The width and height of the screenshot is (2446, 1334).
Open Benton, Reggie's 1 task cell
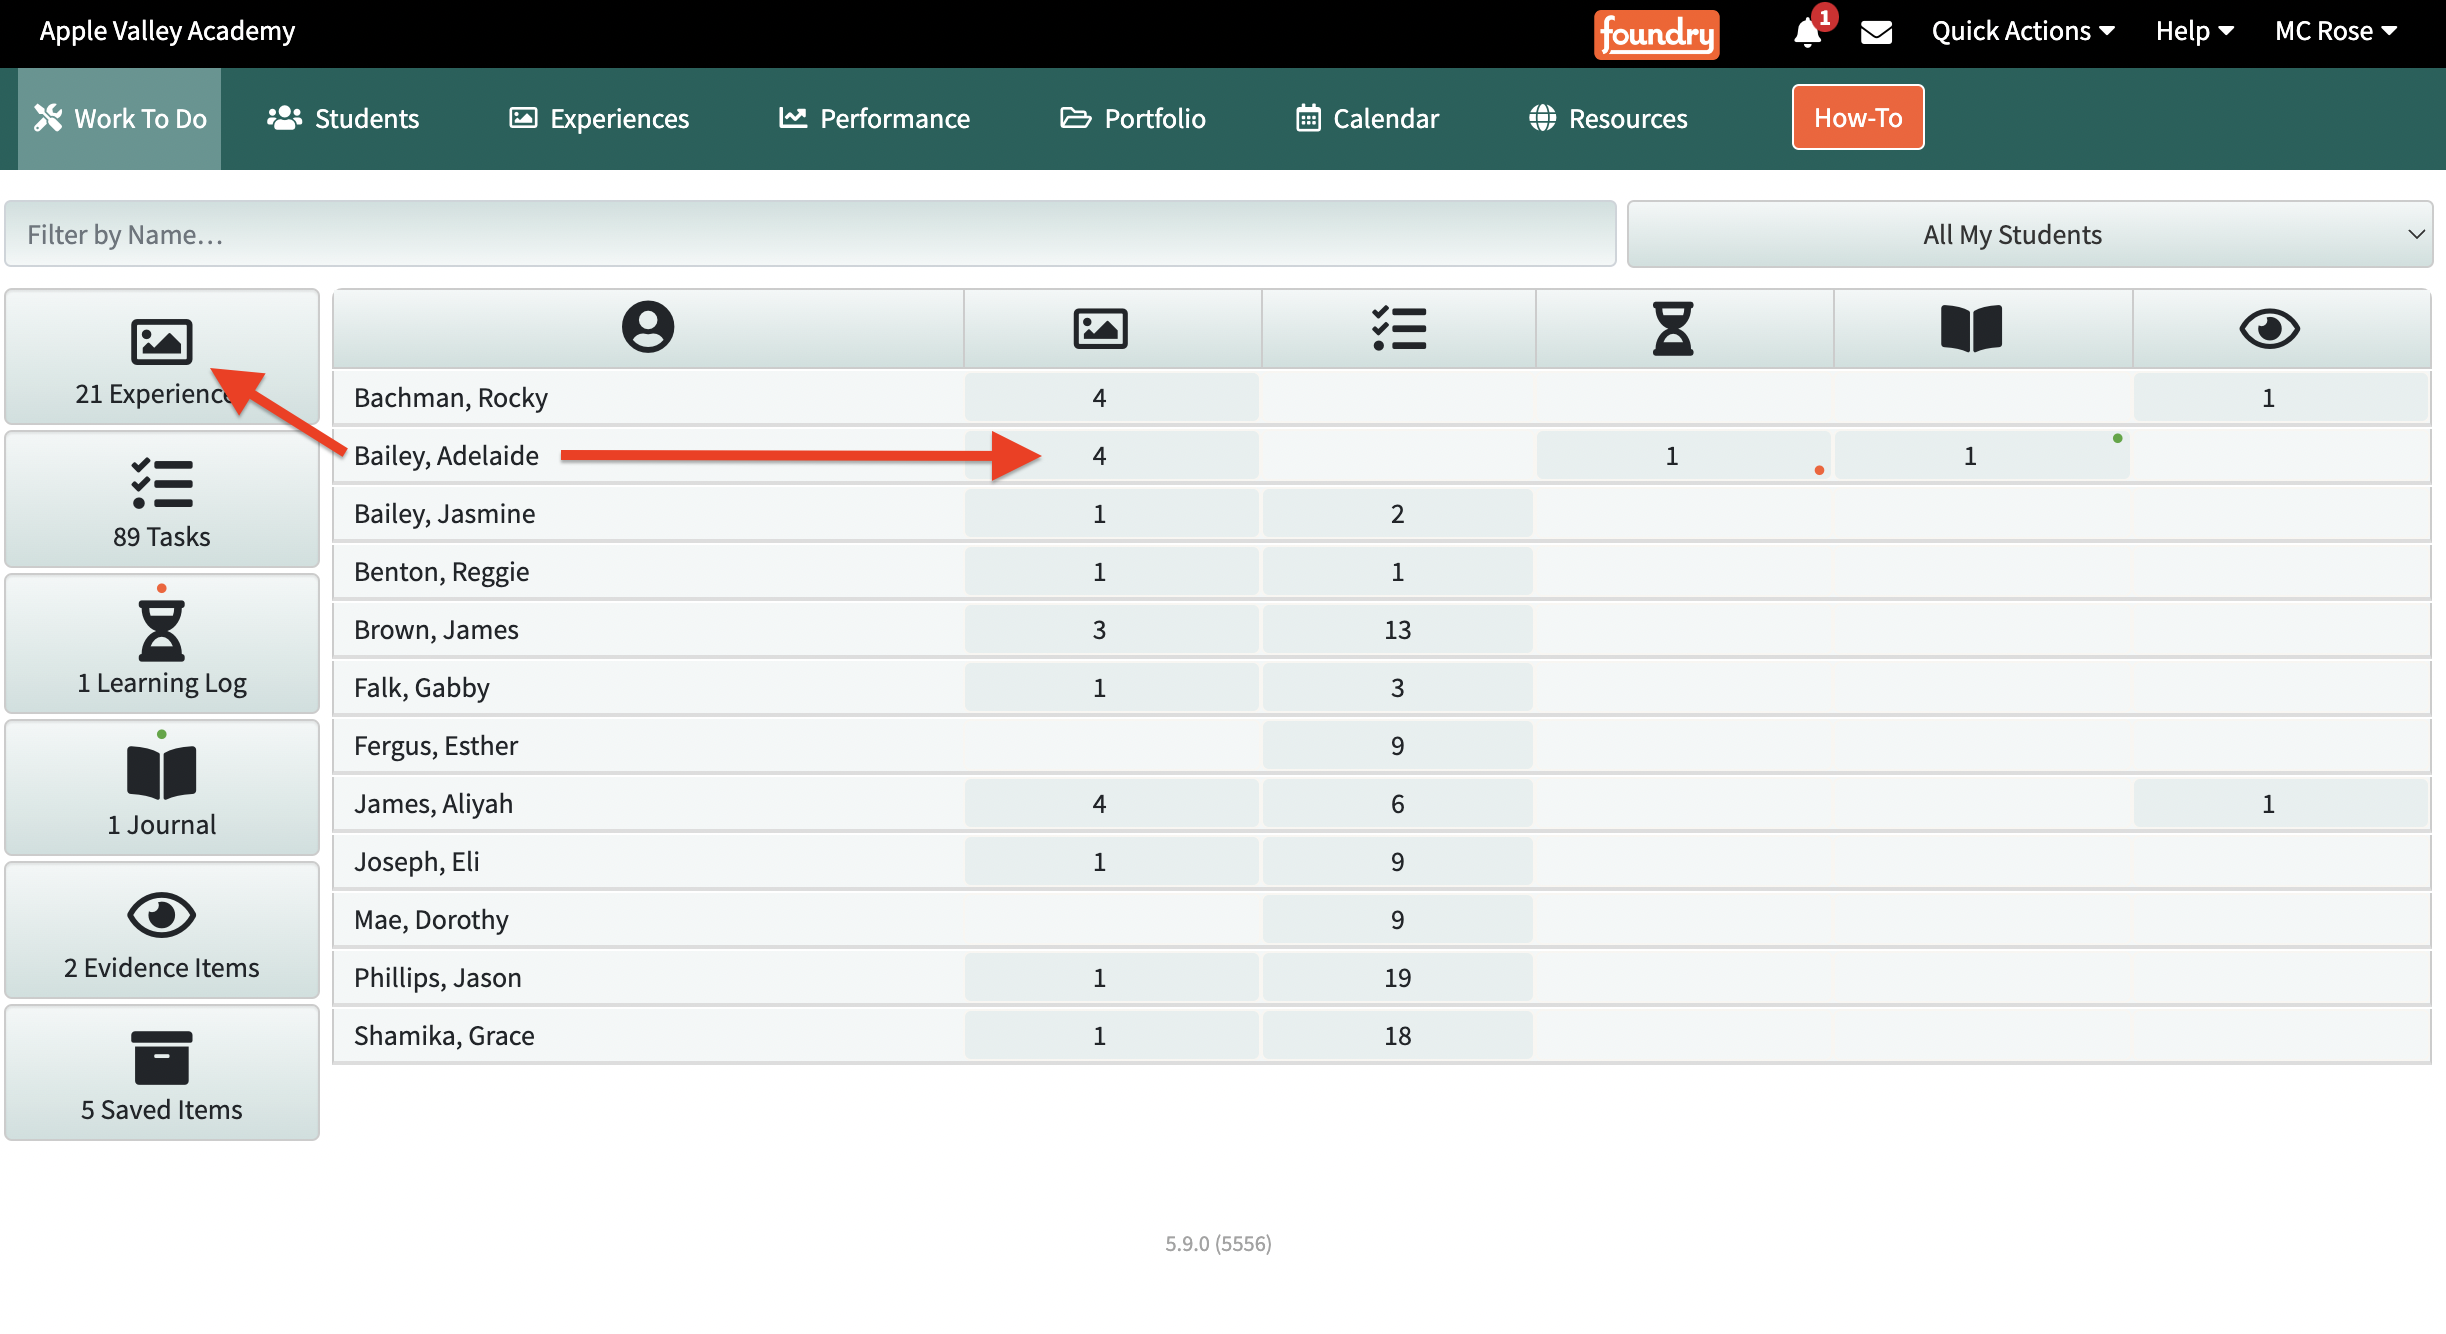pos(1397,572)
